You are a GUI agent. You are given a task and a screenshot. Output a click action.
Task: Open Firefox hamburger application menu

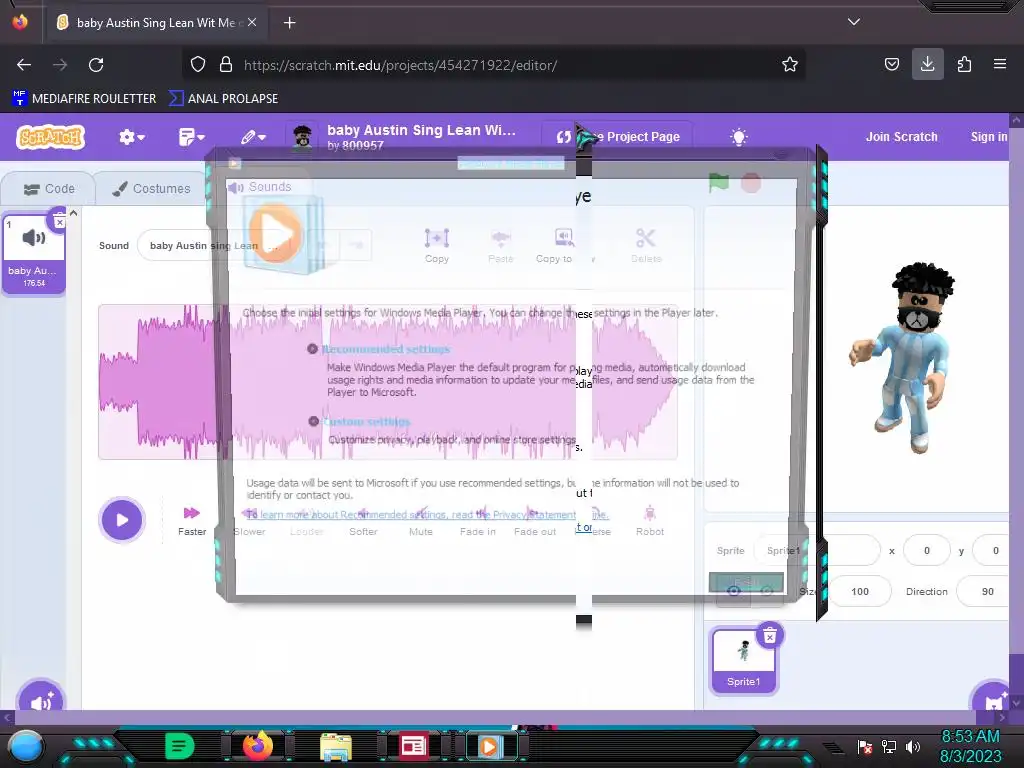(x=1000, y=64)
